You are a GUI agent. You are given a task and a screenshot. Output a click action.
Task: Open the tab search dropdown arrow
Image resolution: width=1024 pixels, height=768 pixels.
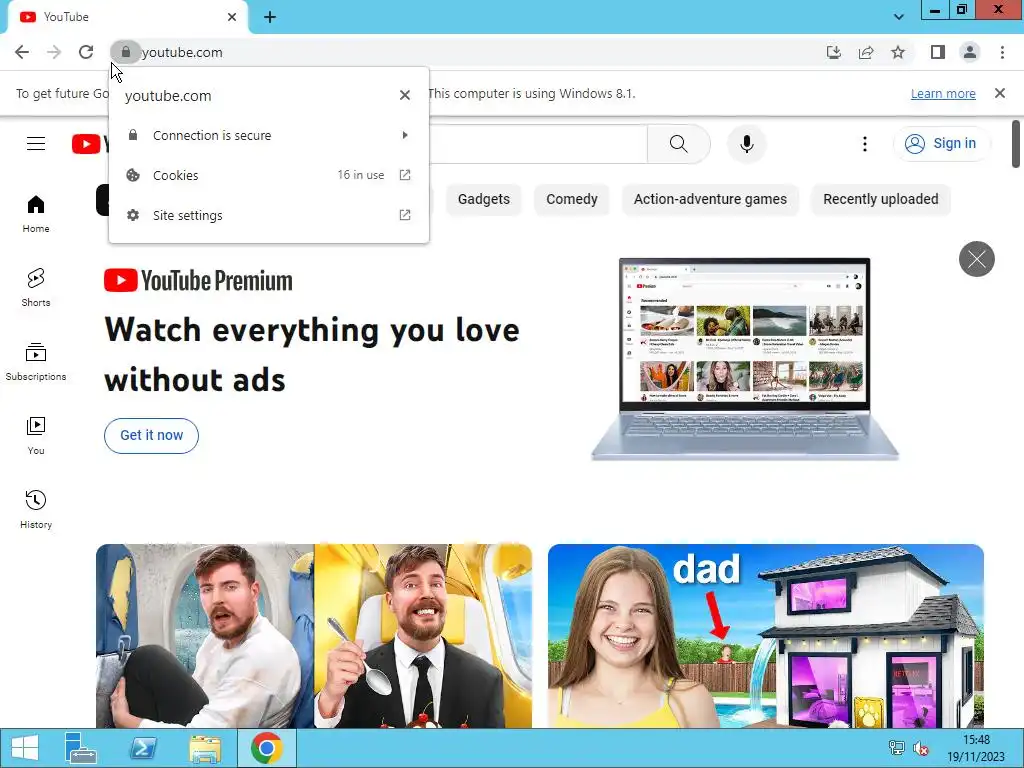pos(899,17)
